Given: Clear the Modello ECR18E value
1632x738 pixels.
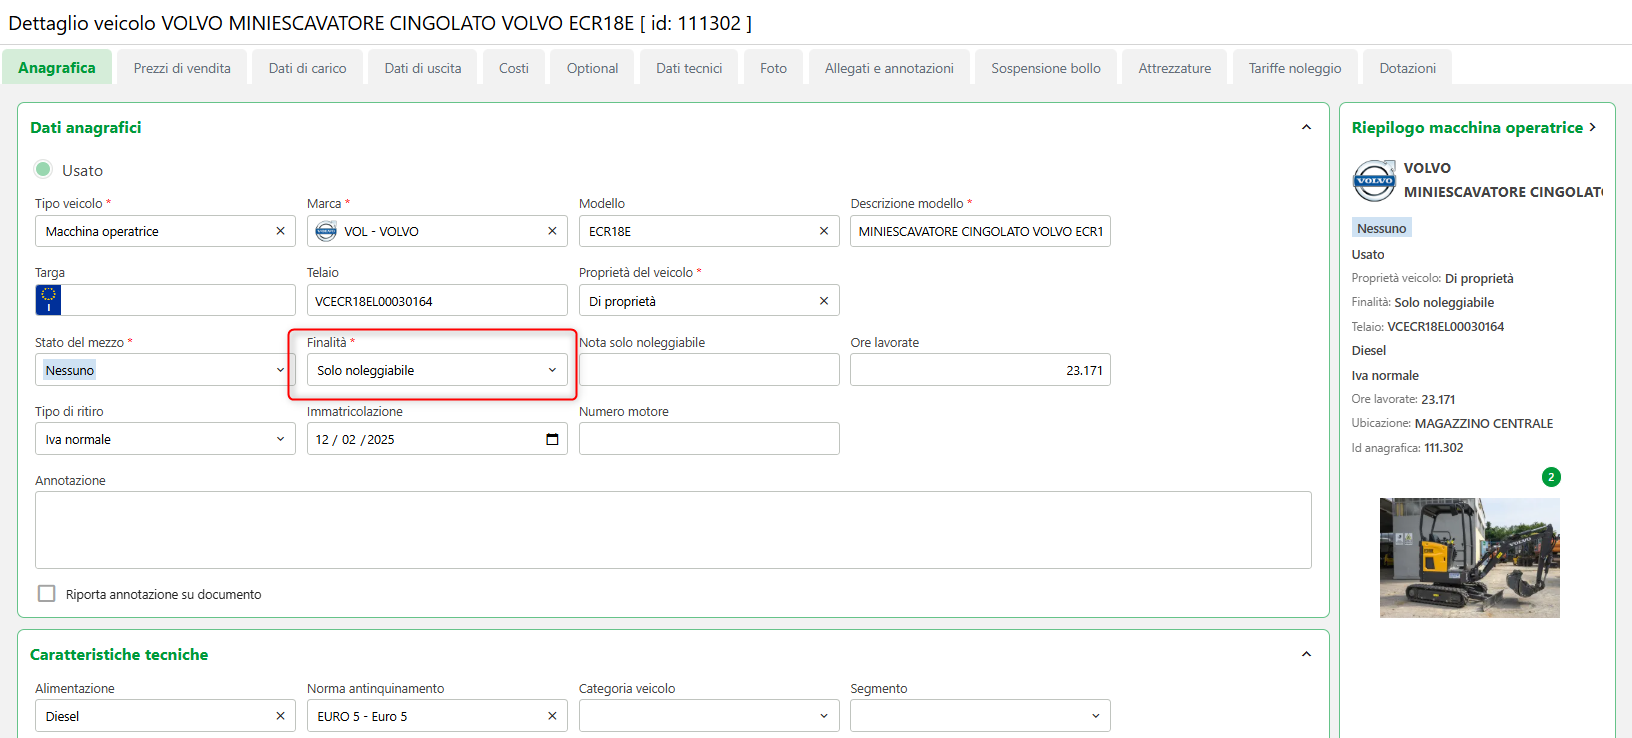Looking at the screenshot, I should pos(824,231).
